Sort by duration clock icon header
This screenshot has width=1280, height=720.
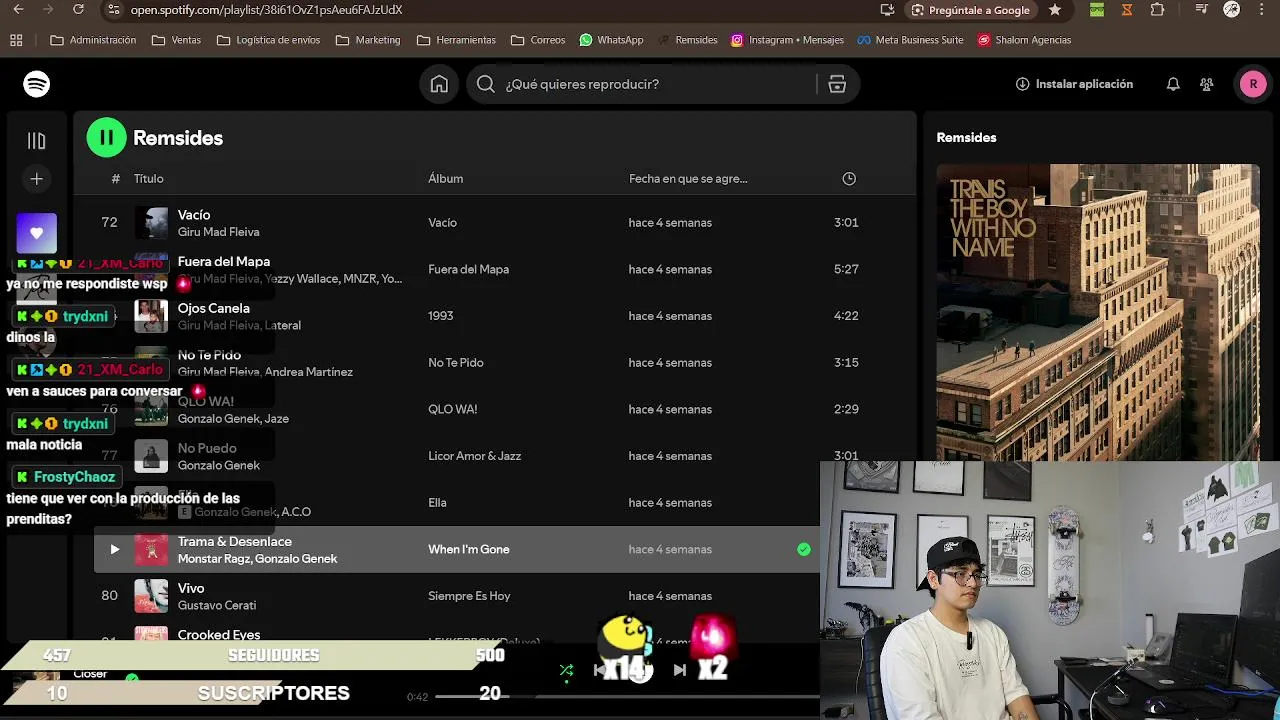coord(849,179)
